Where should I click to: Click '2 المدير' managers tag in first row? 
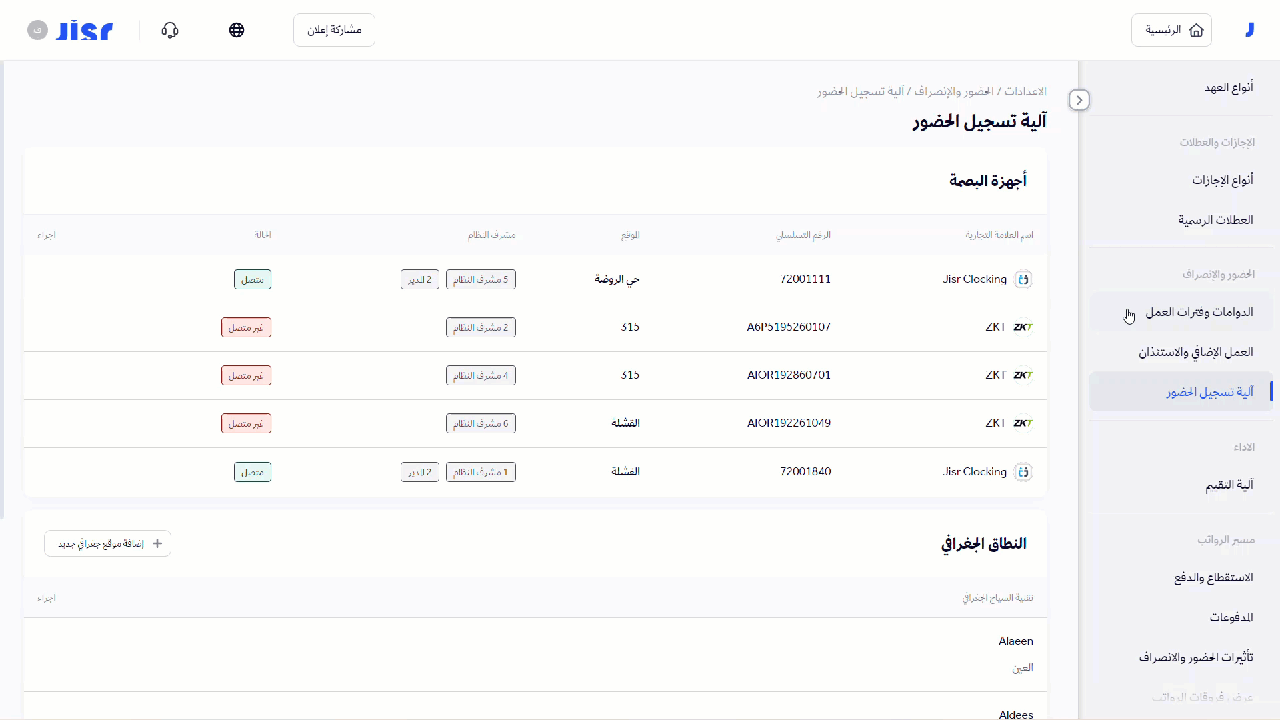(420, 280)
